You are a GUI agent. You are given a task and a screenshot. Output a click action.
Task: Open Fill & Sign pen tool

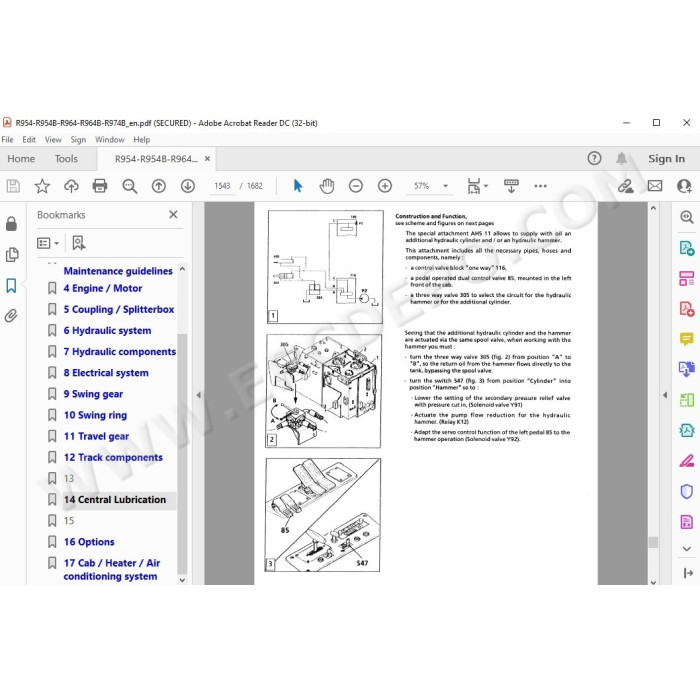coord(687,461)
